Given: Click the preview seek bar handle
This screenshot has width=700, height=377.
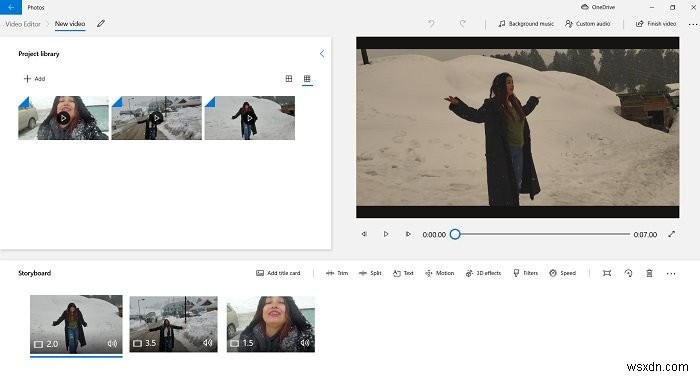Looking at the screenshot, I should tap(455, 234).
